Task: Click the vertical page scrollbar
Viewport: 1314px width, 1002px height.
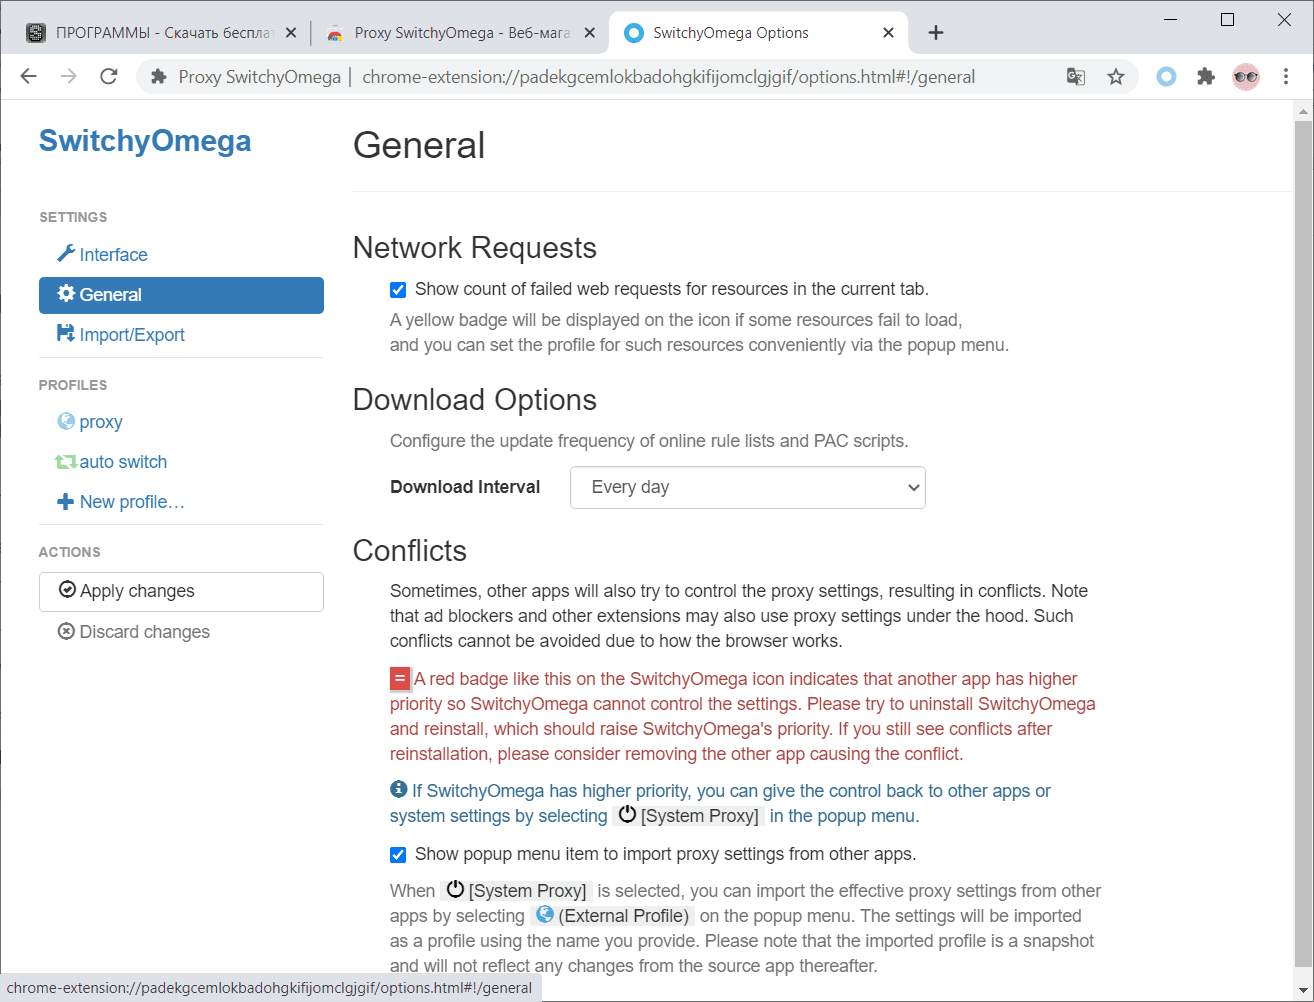Action: point(1304,543)
